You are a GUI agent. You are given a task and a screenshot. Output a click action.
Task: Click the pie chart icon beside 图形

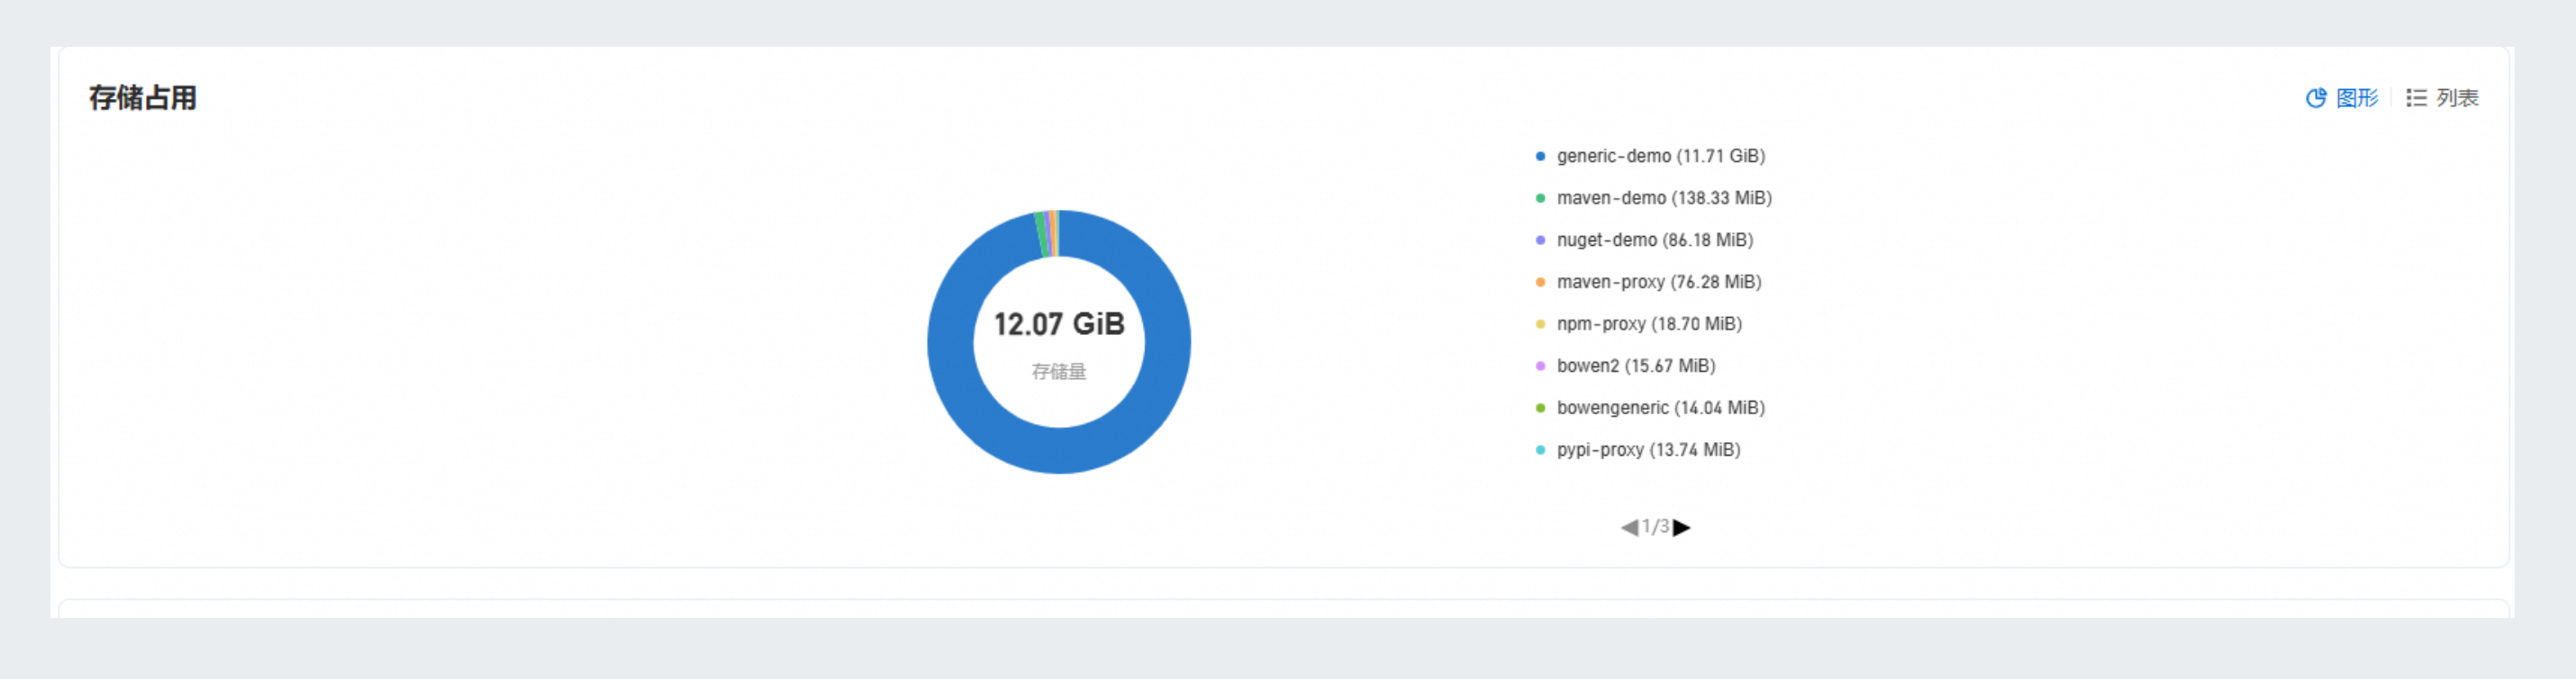[x=2315, y=98]
